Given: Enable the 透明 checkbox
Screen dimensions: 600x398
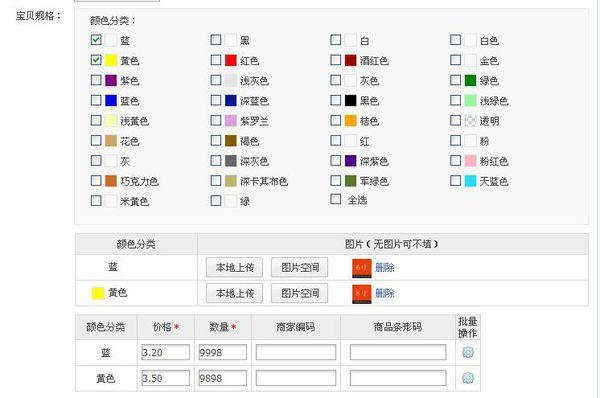Looking at the screenshot, I should pyautogui.click(x=455, y=120).
